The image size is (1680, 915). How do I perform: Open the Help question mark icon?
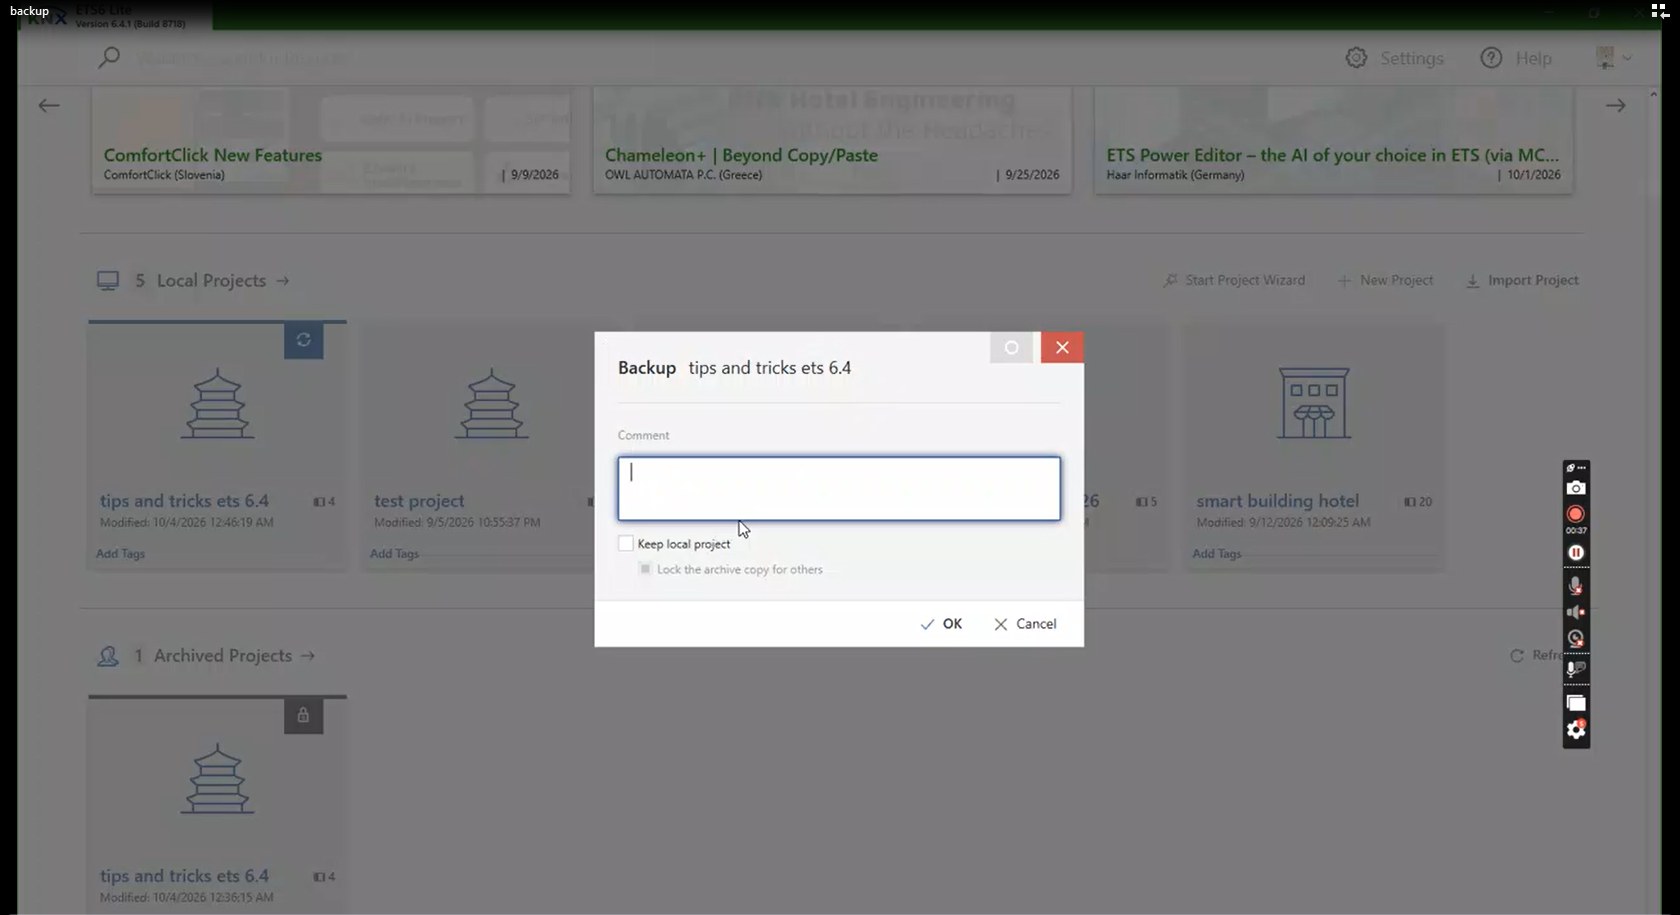point(1491,58)
